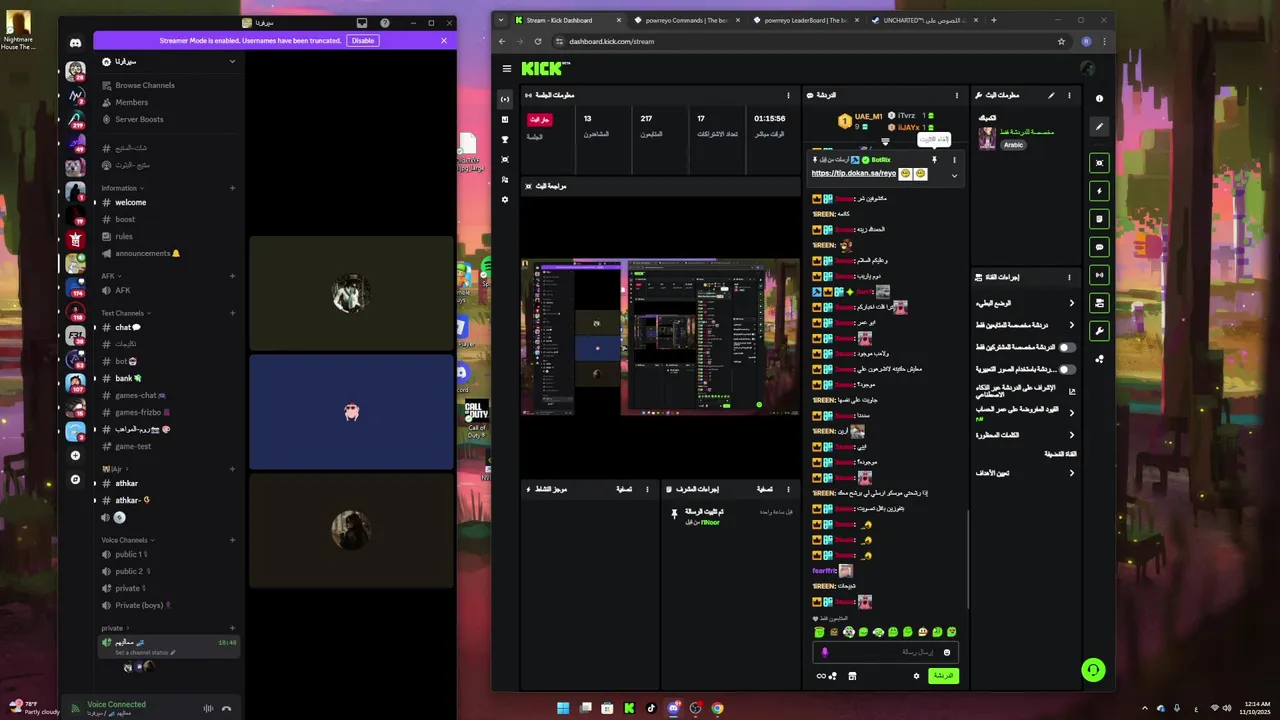Disconnect from Discord voice channel

click(x=226, y=708)
